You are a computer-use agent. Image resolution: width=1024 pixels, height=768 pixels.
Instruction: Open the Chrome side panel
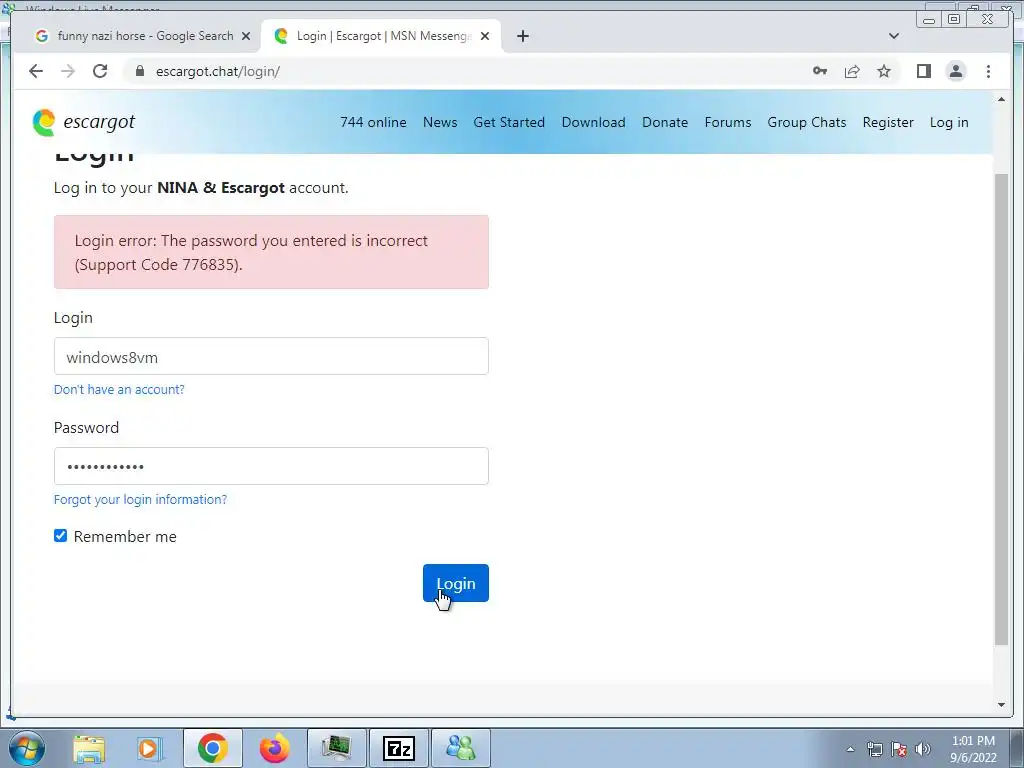point(923,71)
